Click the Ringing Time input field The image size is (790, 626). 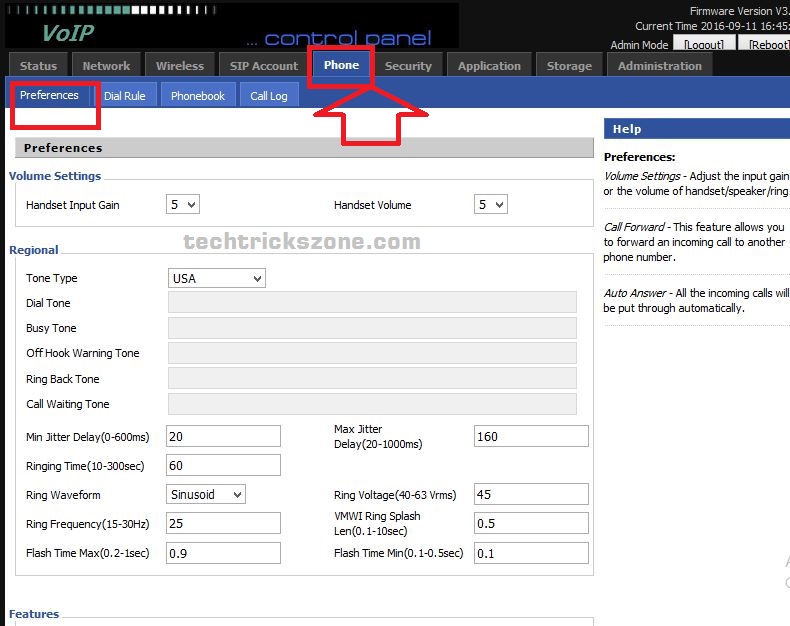223,465
